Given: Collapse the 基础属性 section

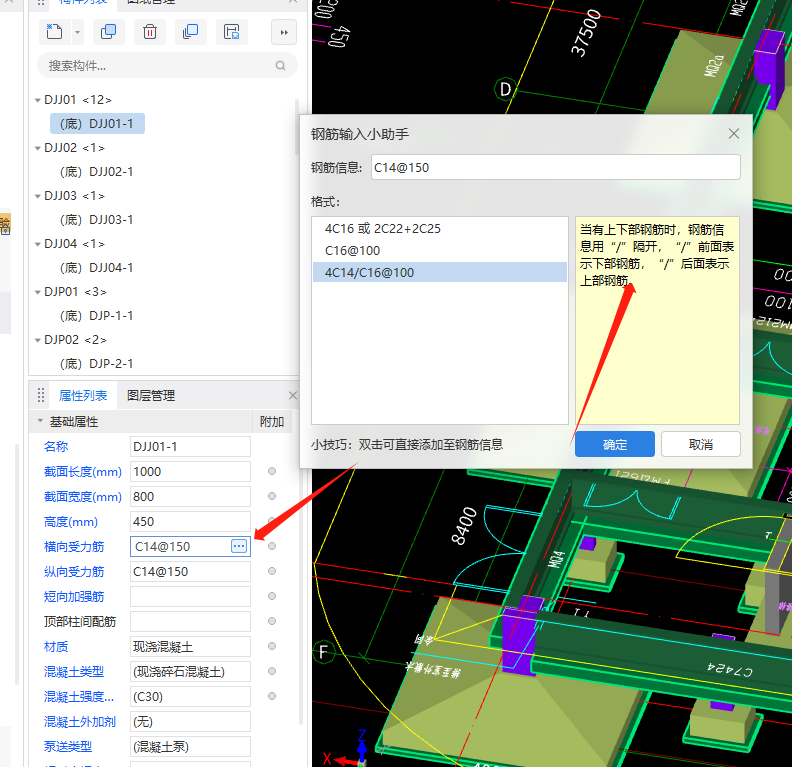Looking at the screenshot, I should pos(40,421).
